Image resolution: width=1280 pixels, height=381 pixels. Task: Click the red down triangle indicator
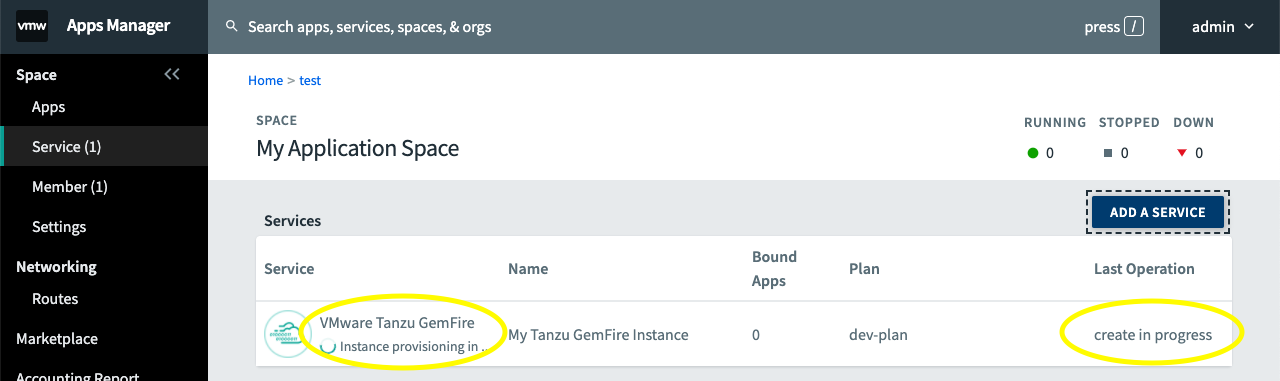point(1181,153)
